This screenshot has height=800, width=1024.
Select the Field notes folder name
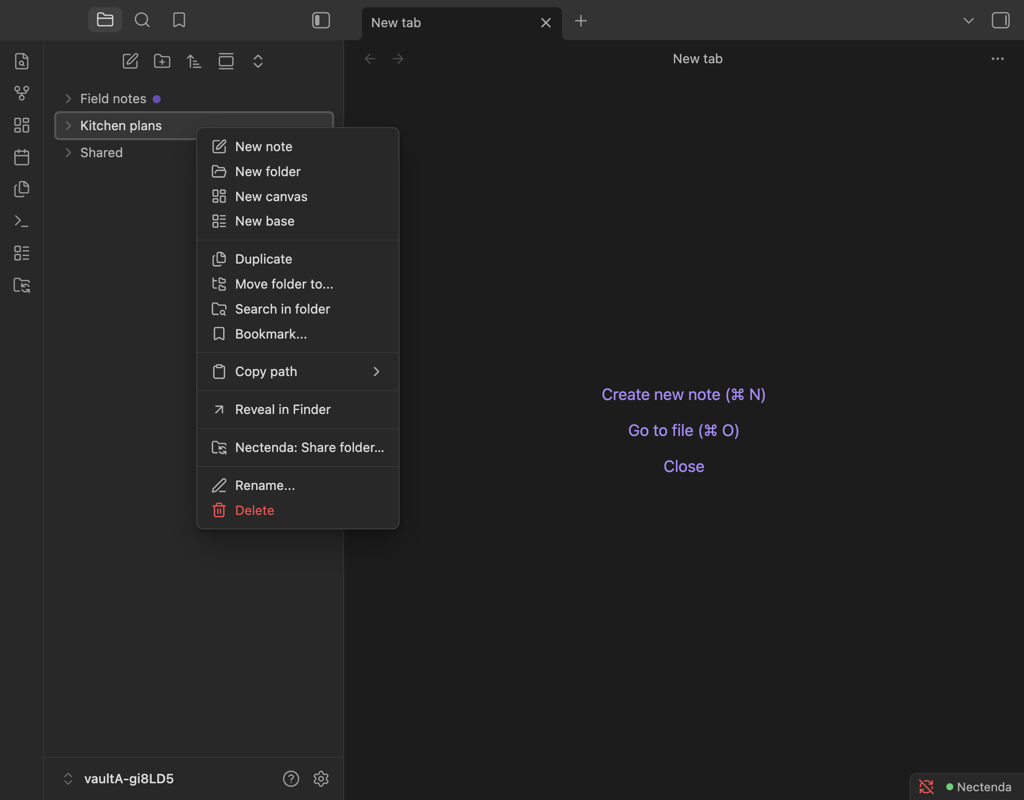(113, 99)
